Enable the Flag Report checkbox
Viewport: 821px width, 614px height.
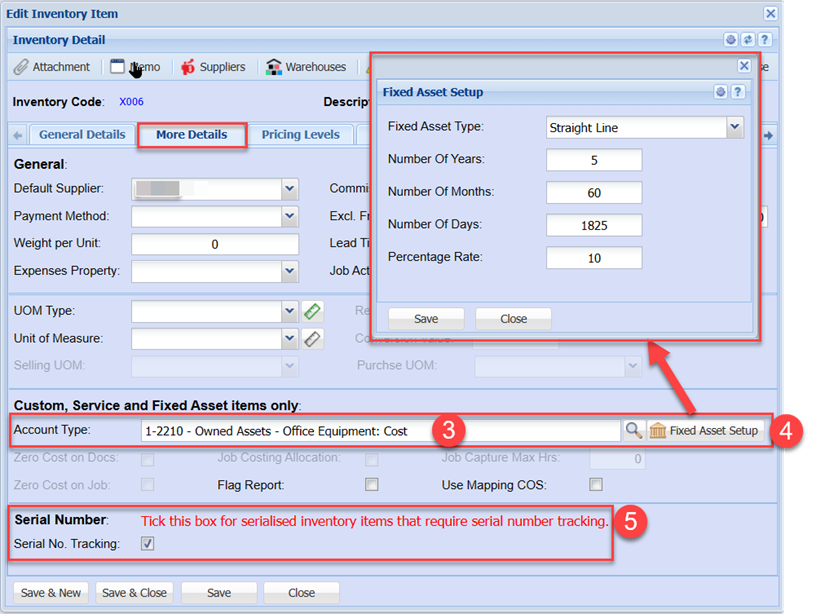coord(372,485)
